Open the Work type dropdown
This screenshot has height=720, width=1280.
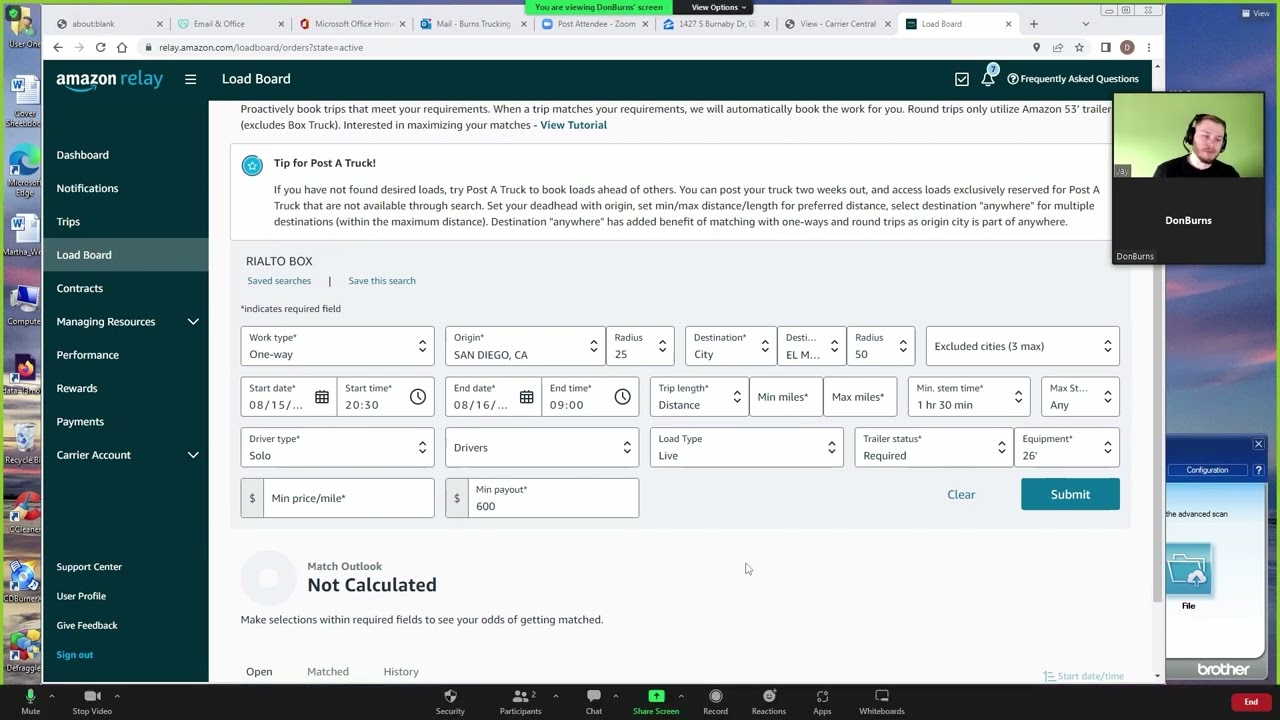[337, 346]
